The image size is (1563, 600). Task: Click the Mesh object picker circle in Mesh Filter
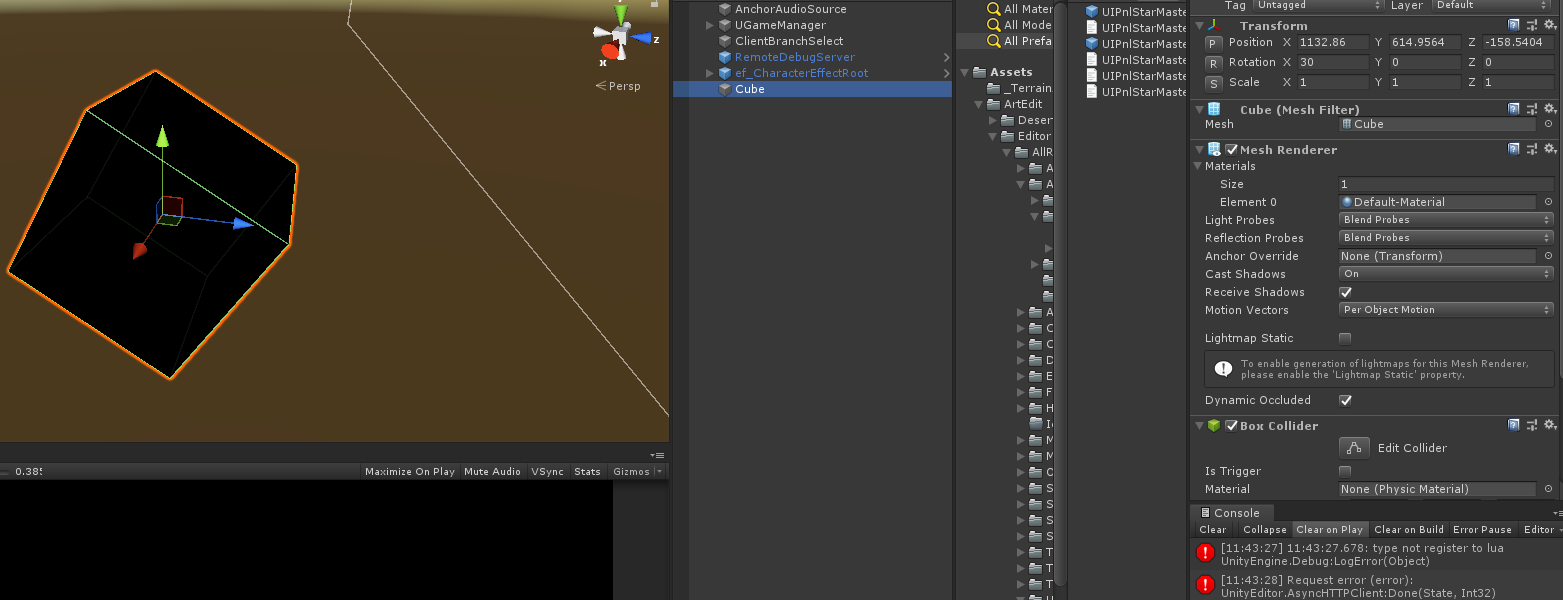coord(1549,124)
